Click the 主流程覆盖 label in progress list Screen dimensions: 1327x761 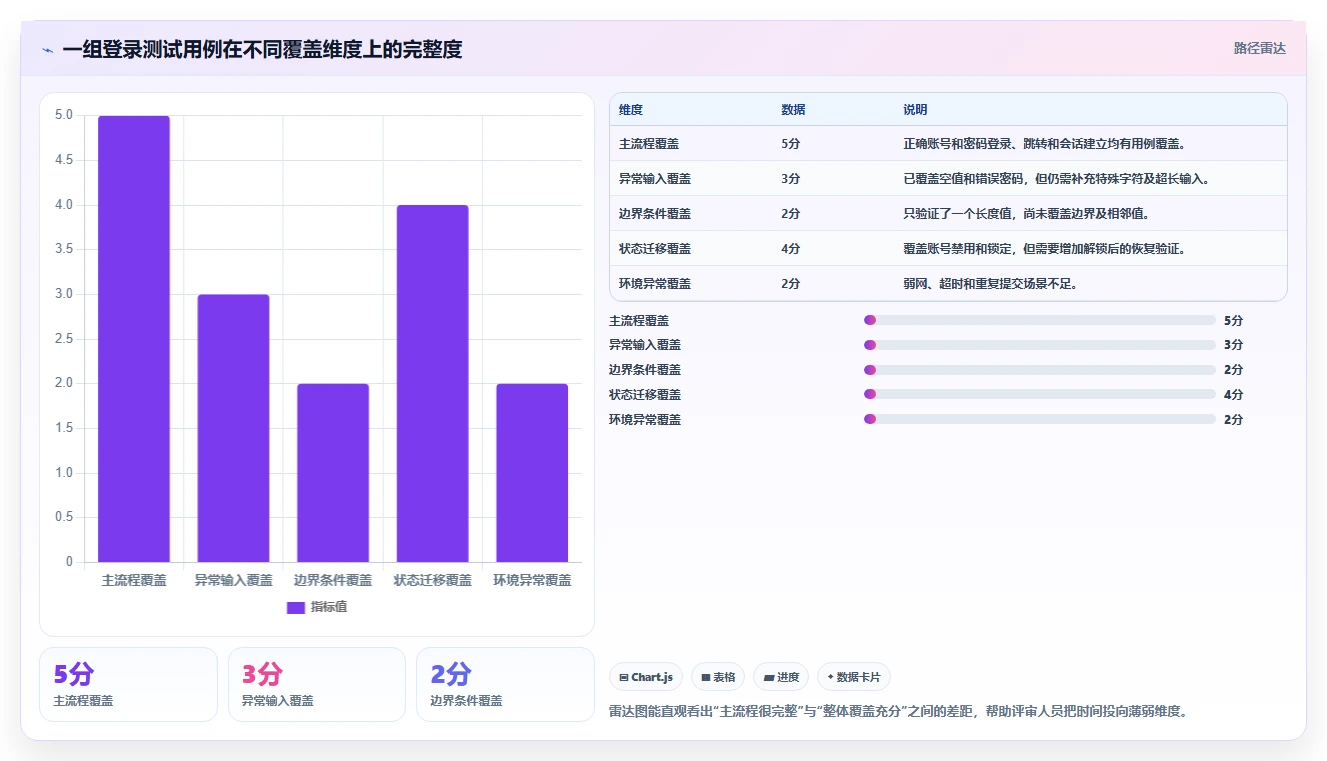click(639, 320)
